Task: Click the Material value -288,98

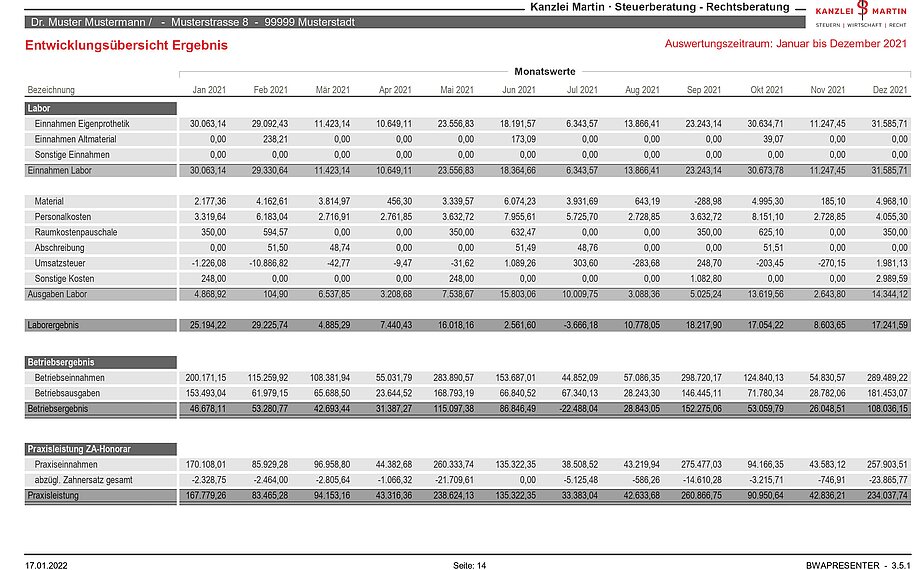Action: coord(708,201)
